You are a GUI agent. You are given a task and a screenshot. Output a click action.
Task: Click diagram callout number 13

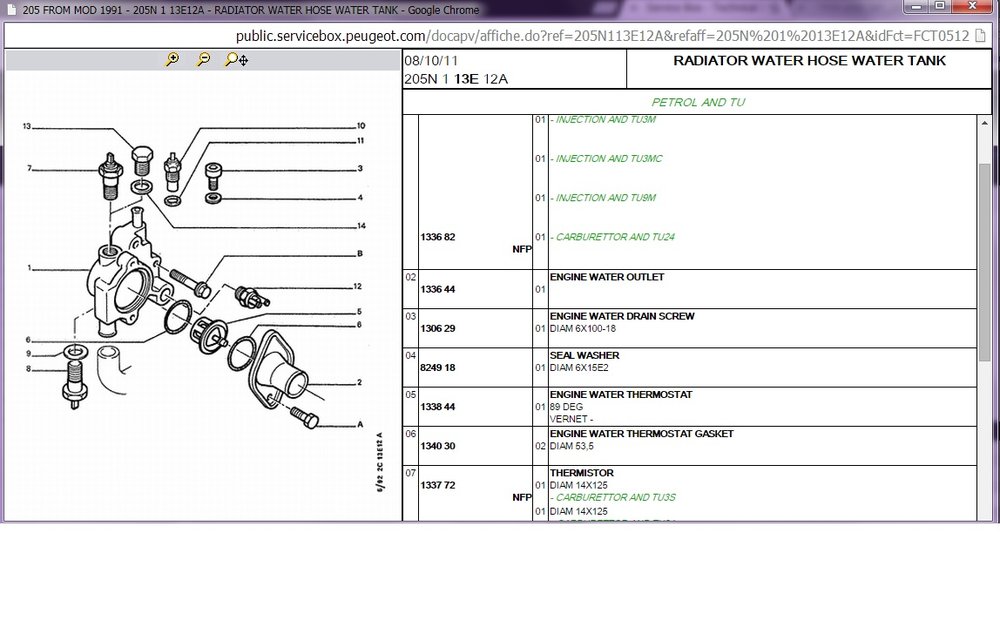27,126
